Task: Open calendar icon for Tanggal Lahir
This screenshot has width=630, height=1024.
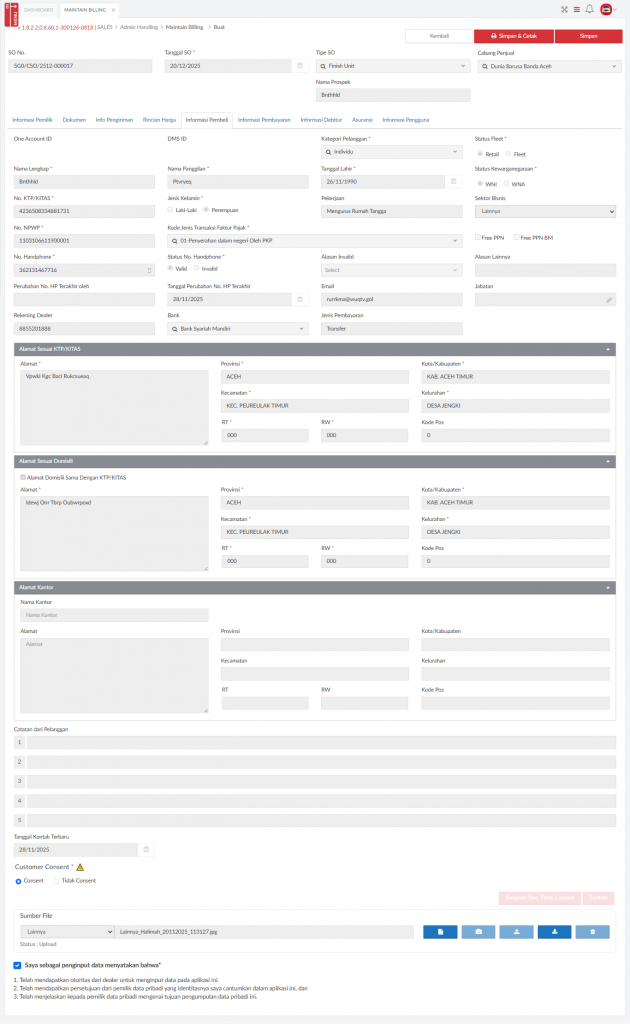Action: pos(454,181)
